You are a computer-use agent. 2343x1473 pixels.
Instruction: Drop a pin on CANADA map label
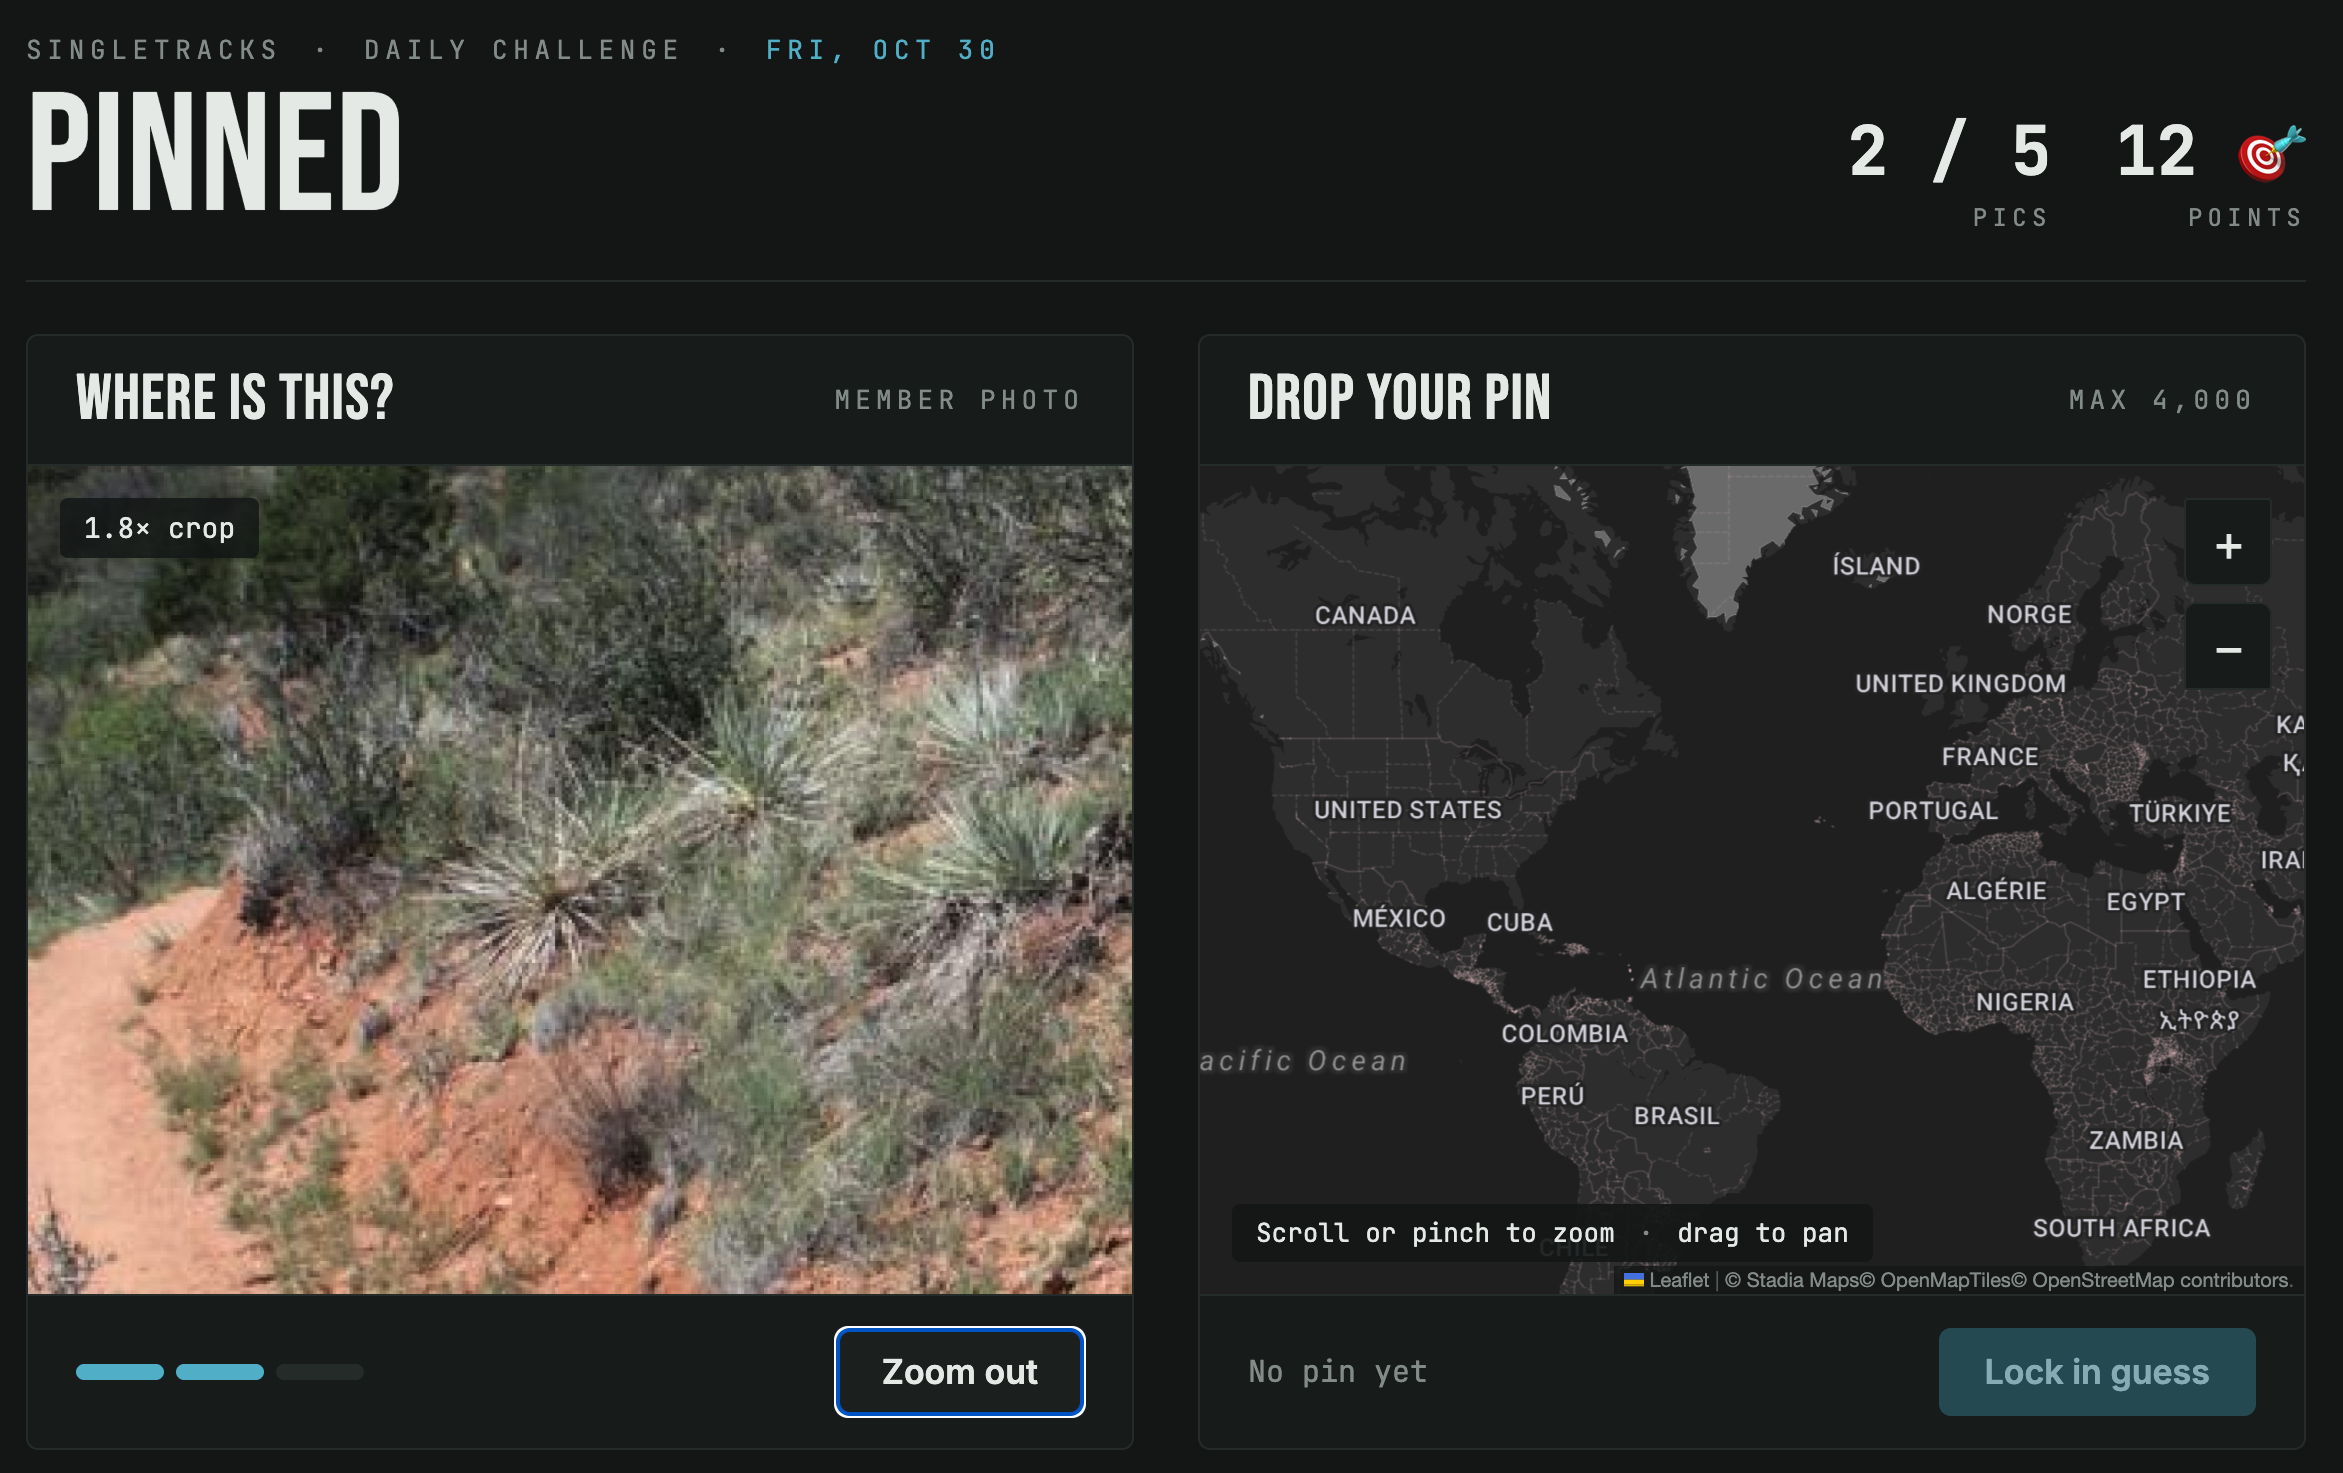(x=1364, y=615)
